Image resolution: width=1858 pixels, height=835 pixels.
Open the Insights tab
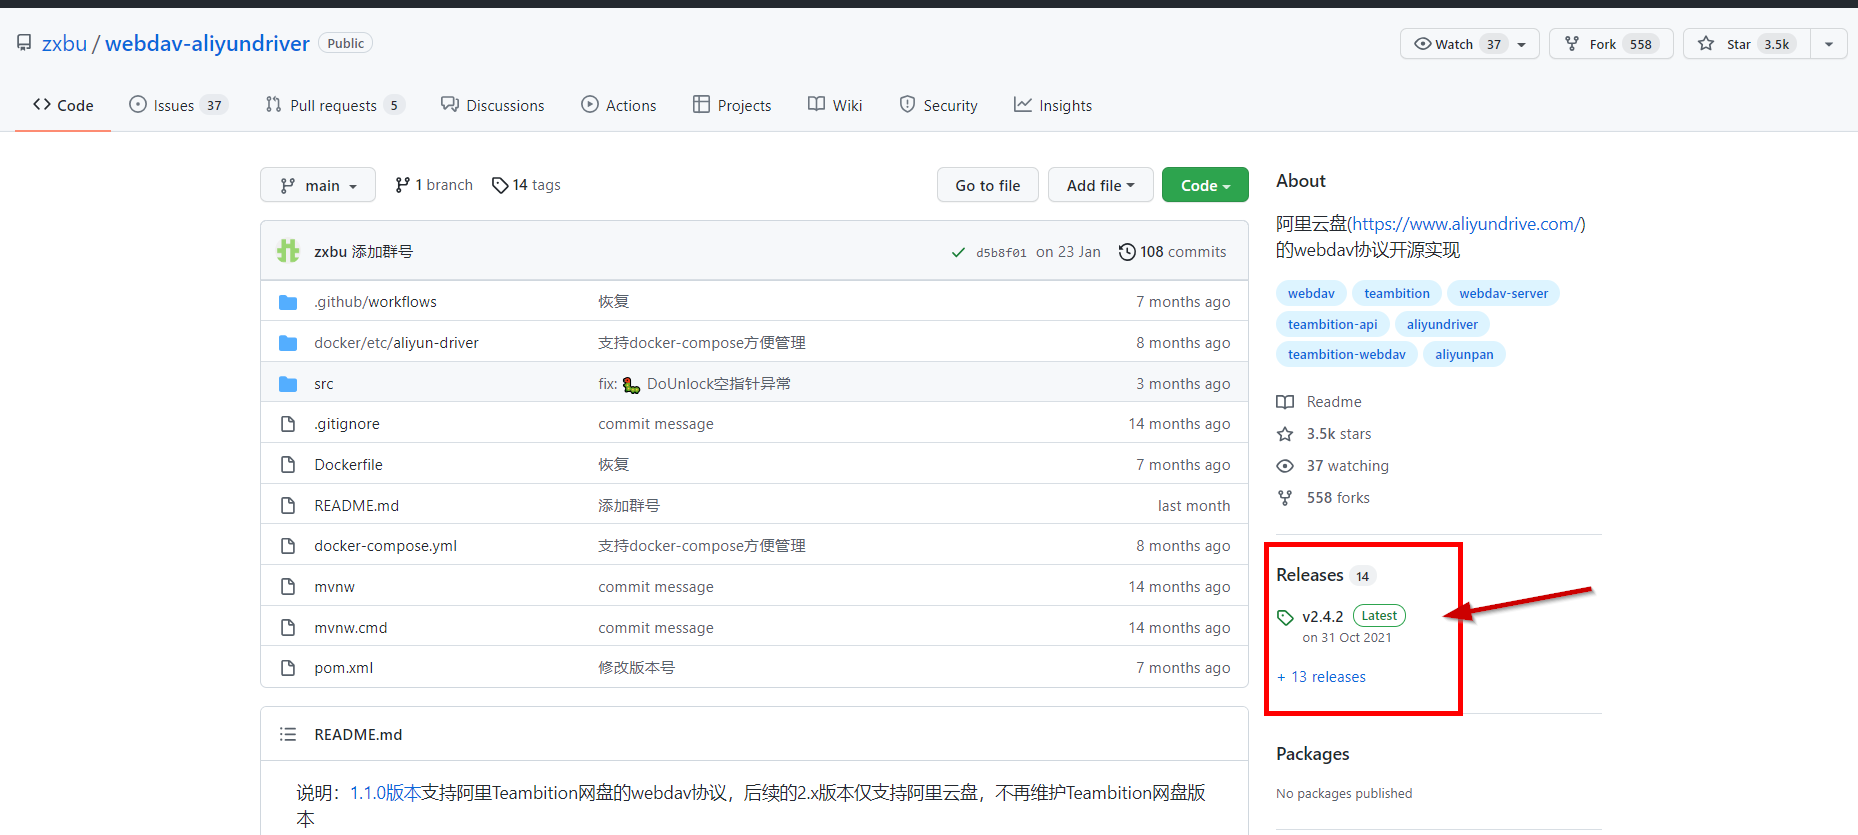point(1053,105)
